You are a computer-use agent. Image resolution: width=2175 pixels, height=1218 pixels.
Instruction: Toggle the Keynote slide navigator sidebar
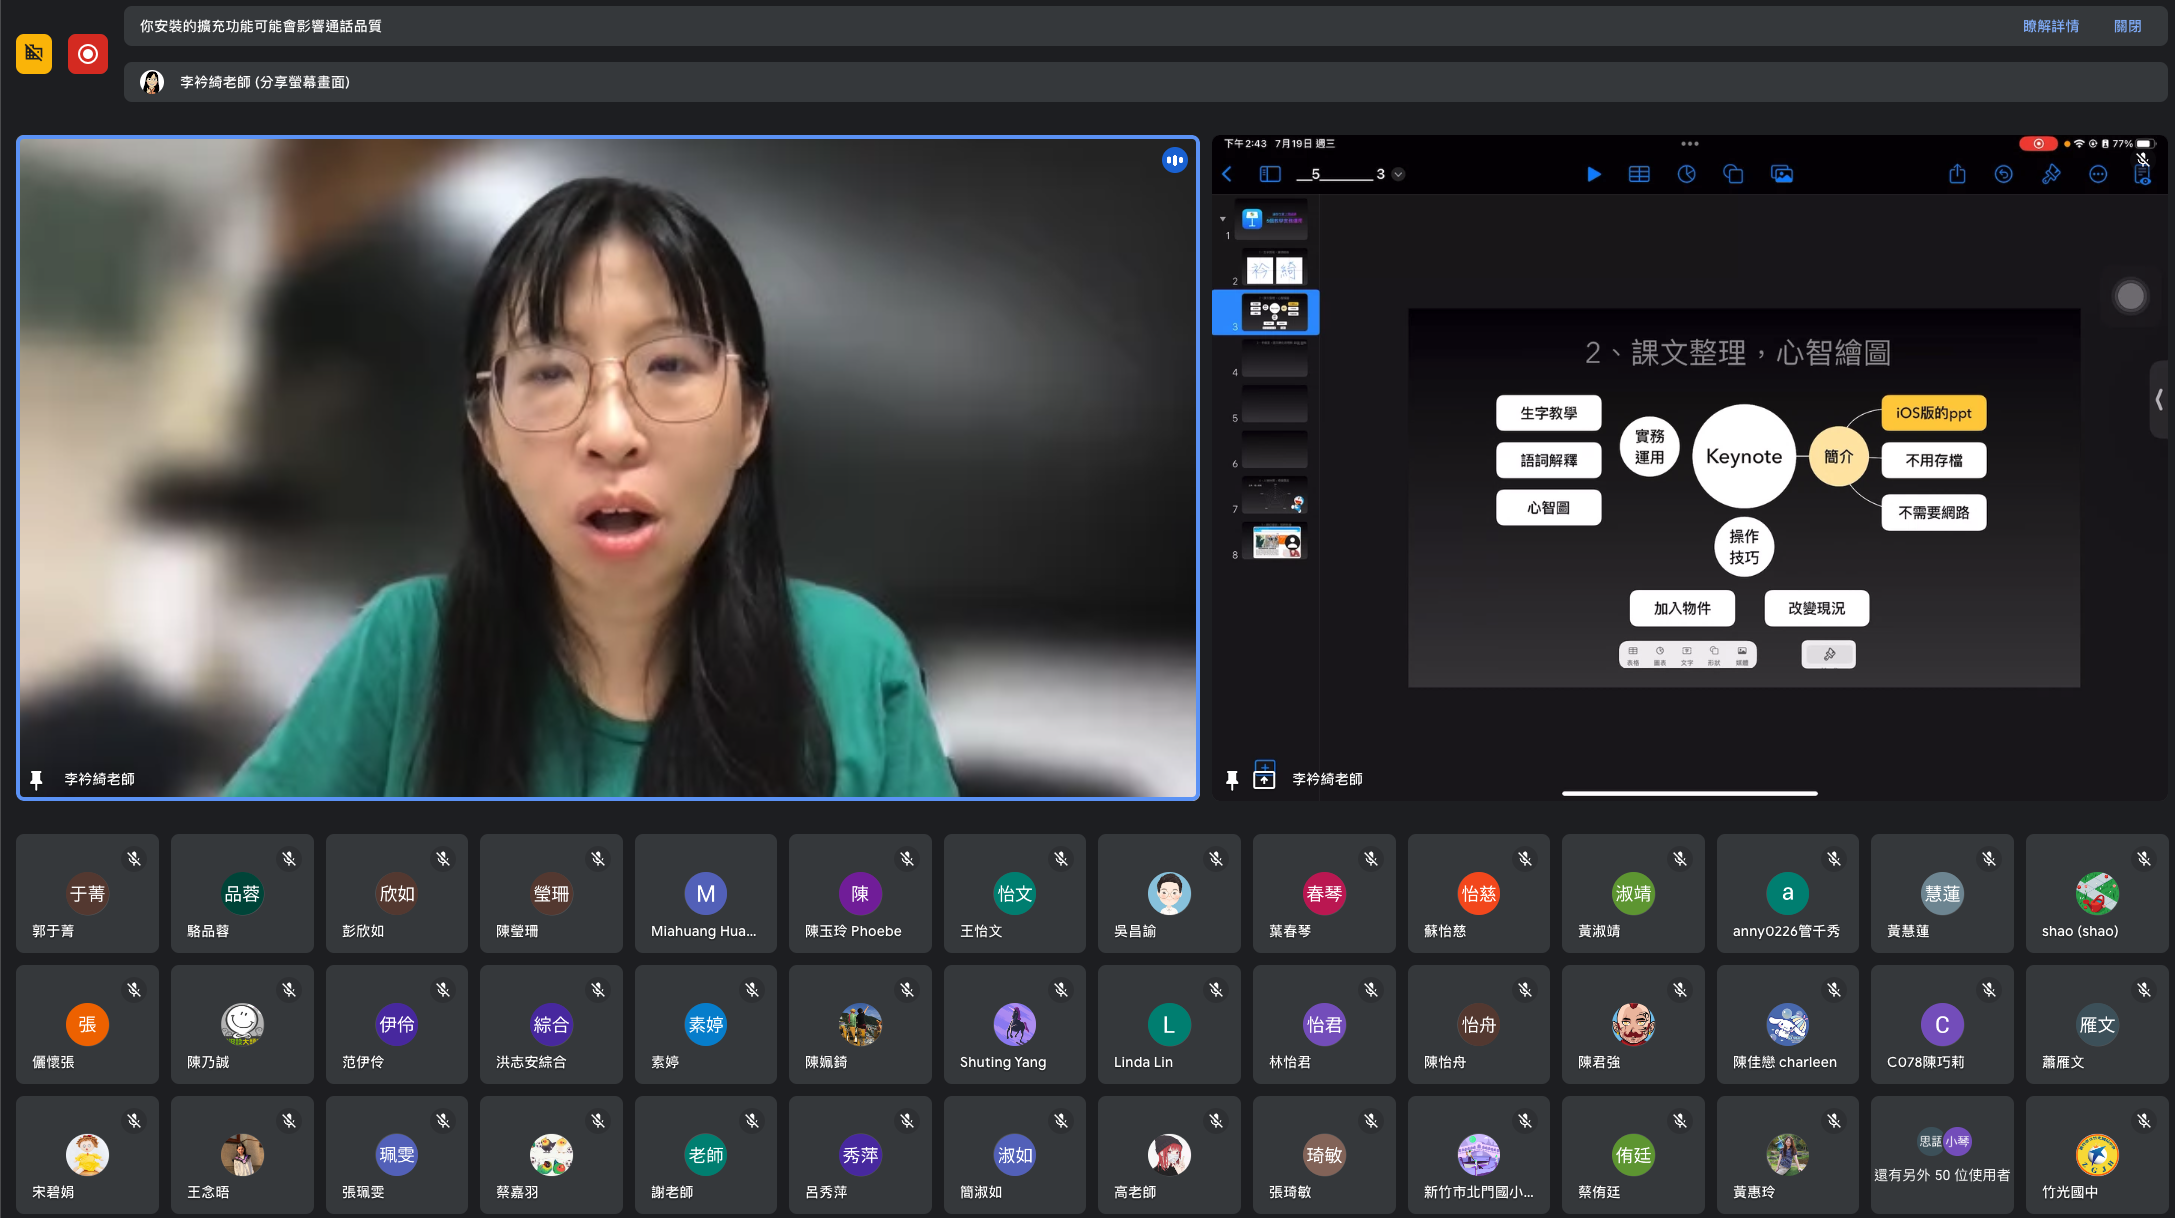[1269, 174]
